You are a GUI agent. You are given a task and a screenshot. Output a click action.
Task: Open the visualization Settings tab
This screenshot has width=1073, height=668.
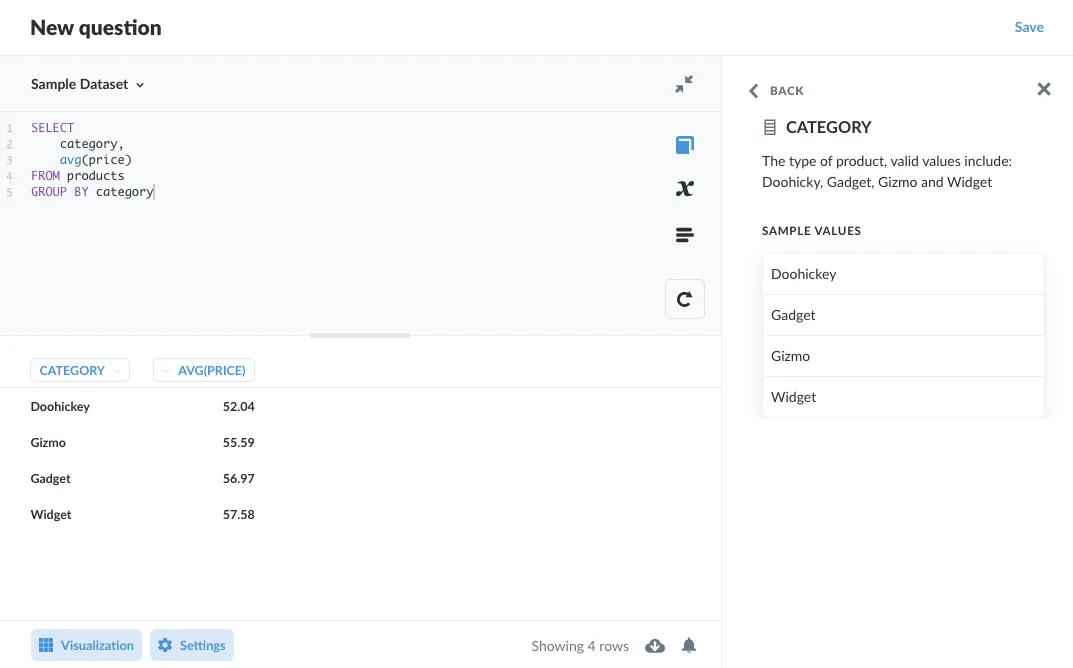tap(191, 645)
